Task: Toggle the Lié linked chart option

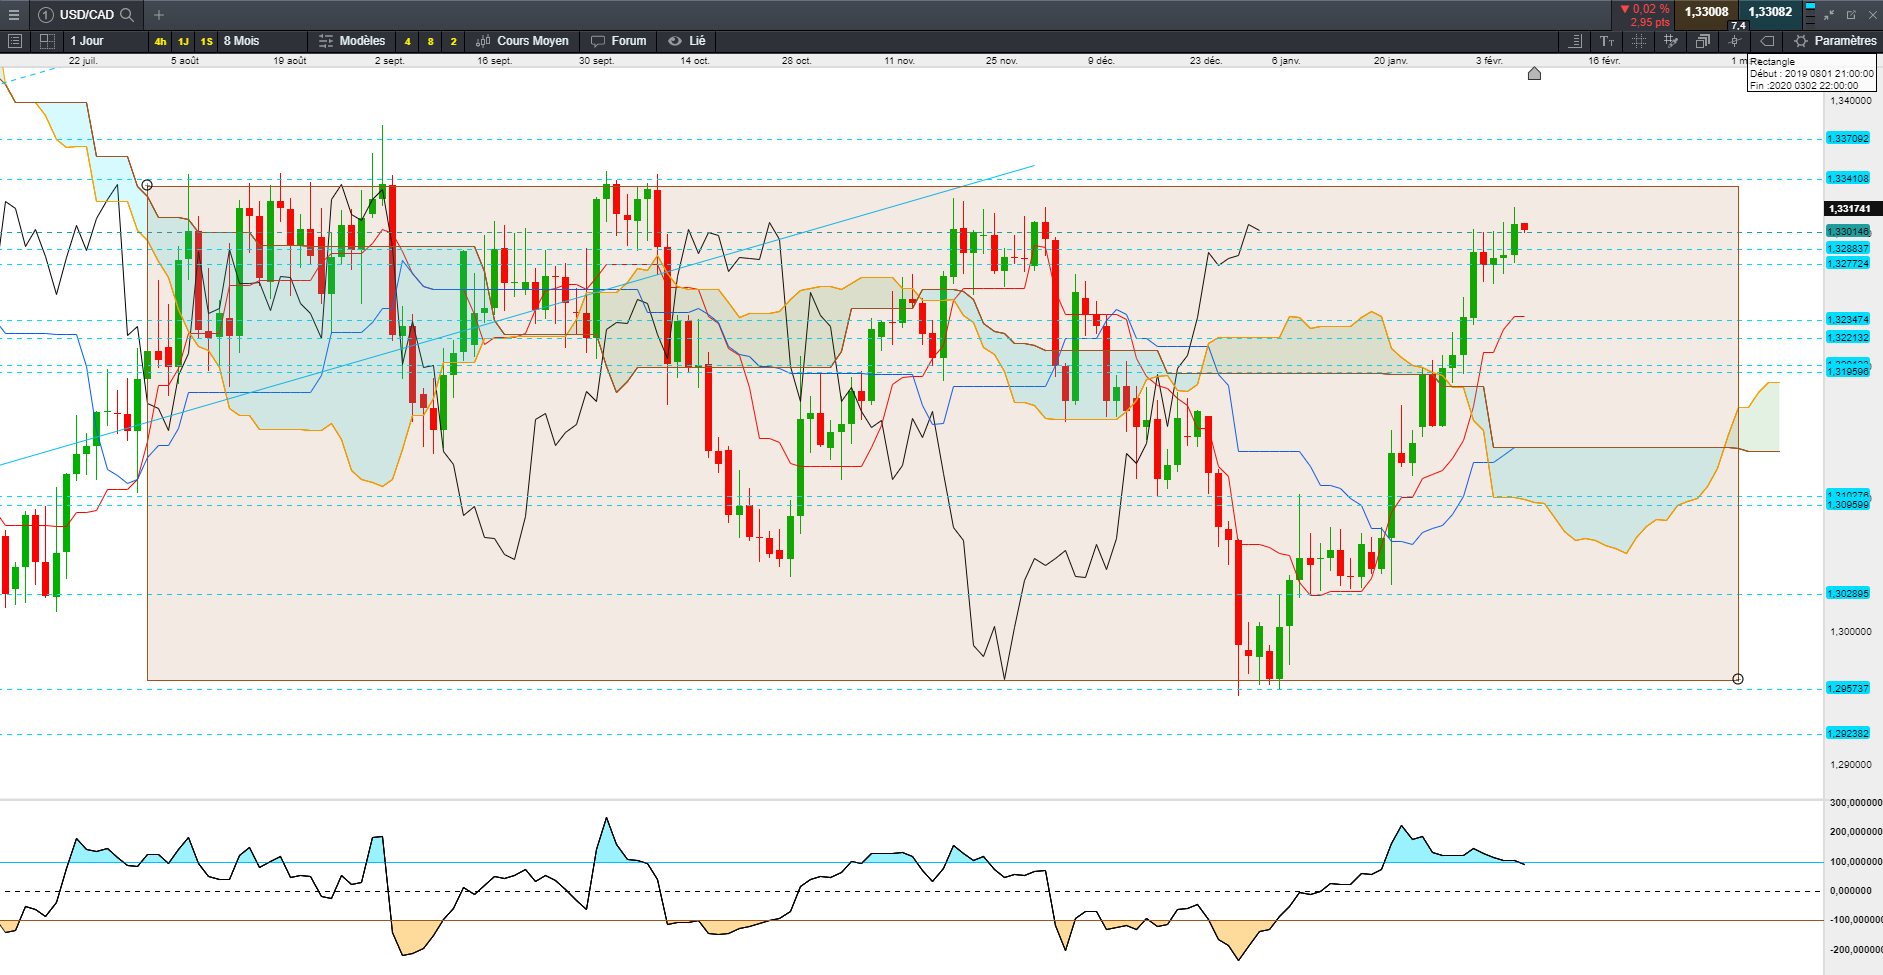Action: coord(687,41)
